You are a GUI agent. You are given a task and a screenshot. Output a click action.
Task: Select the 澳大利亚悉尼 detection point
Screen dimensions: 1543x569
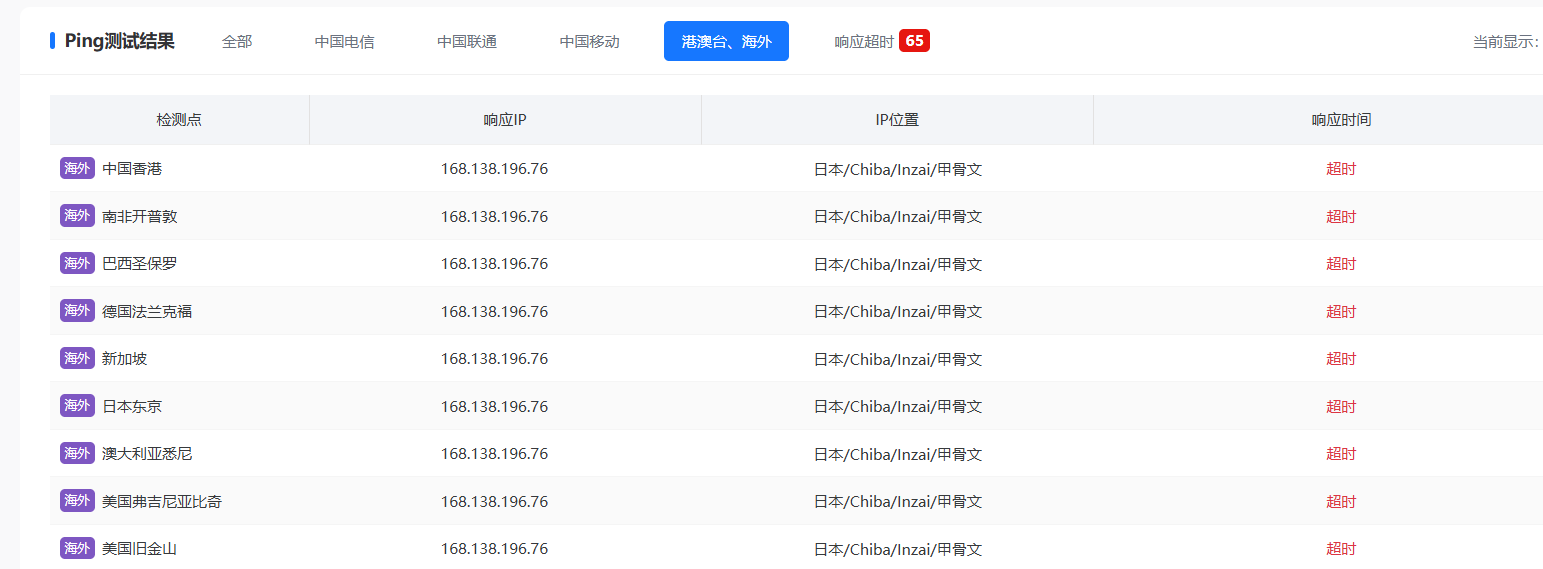(147, 454)
